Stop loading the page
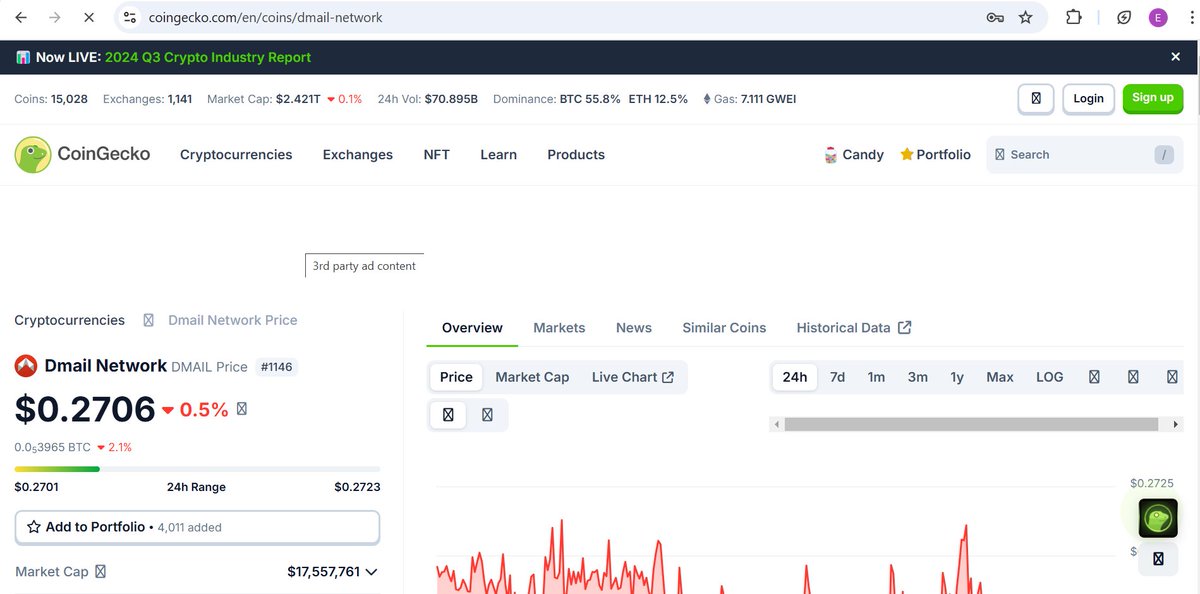The height and width of the screenshot is (594, 1200). pyautogui.click(x=88, y=17)
